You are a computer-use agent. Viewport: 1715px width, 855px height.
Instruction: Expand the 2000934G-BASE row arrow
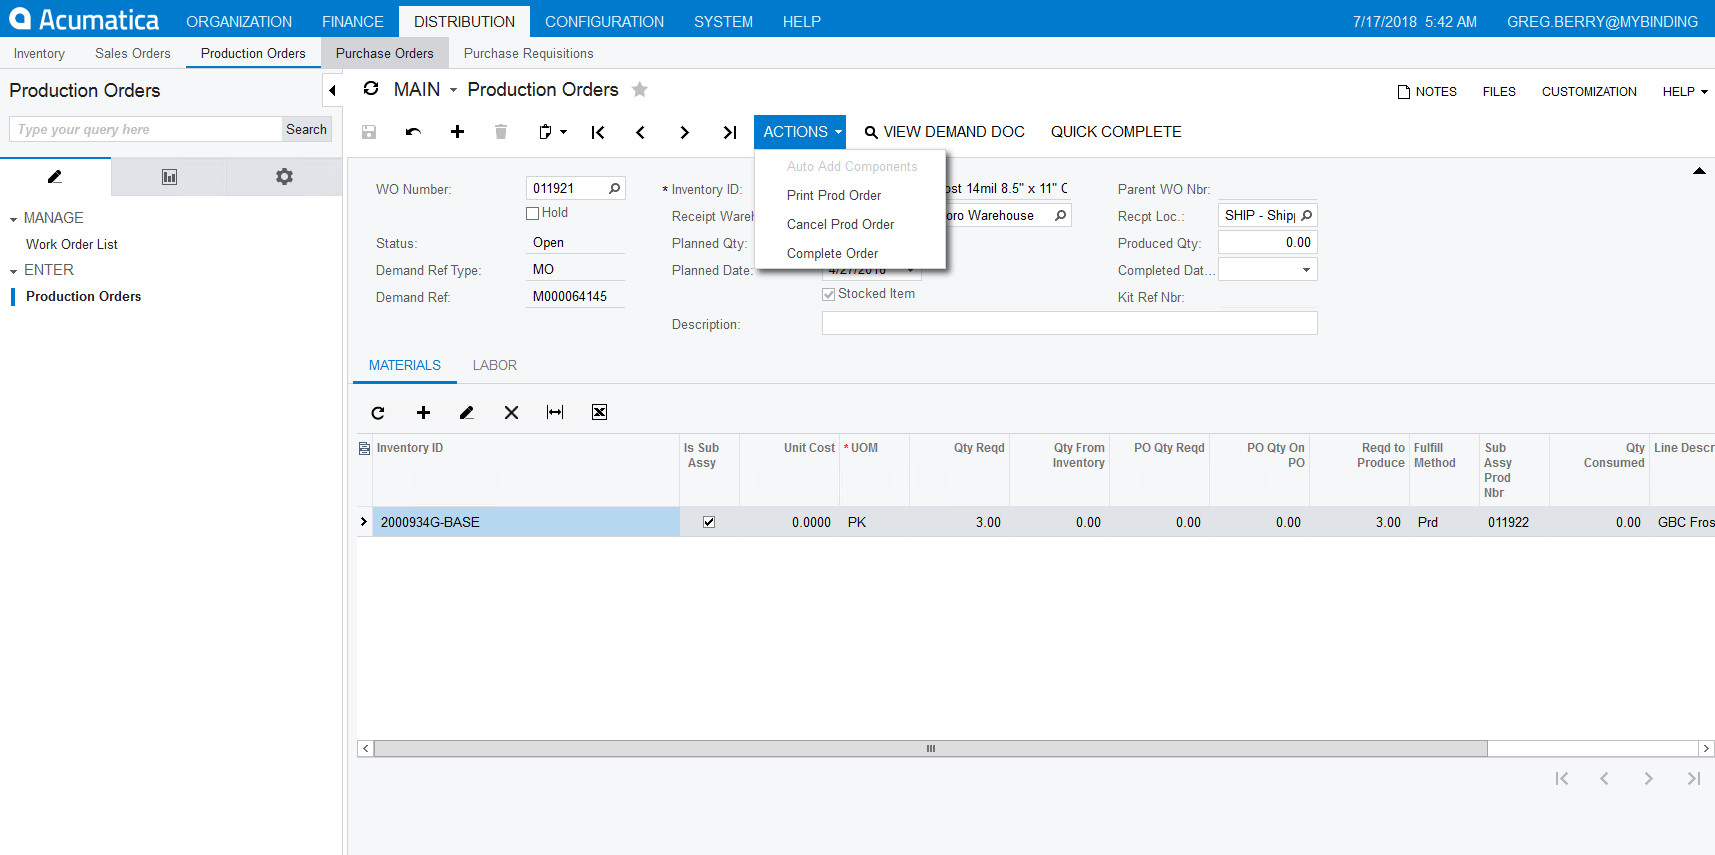[364, 522]
